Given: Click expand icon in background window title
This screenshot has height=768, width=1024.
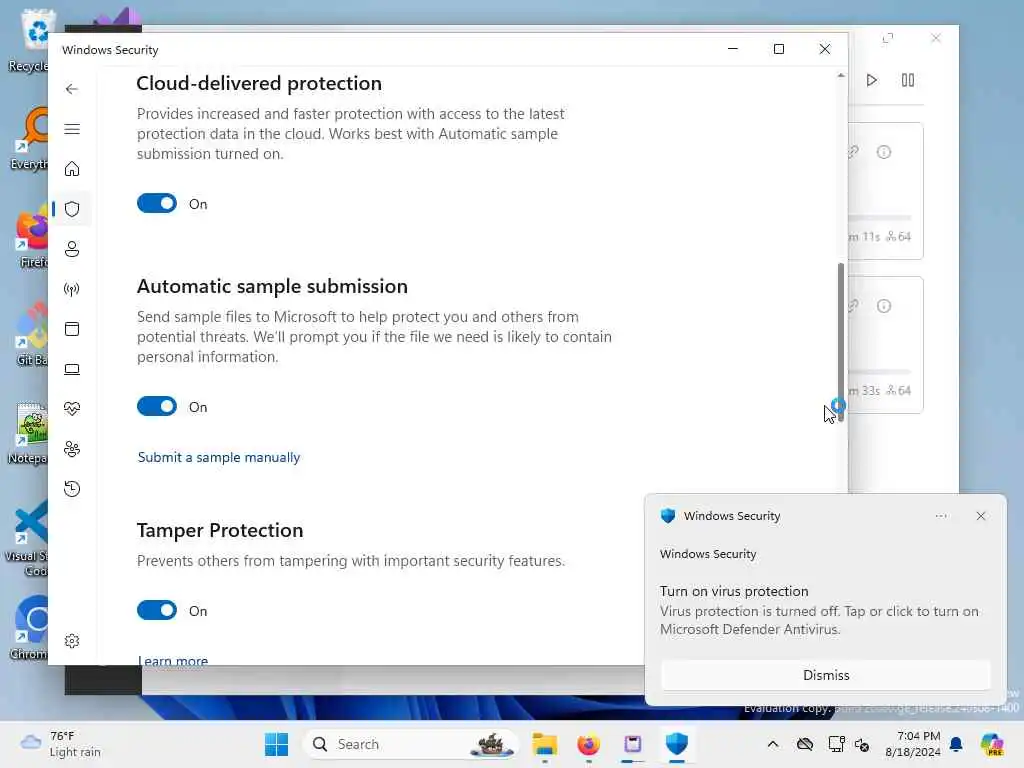Looking at the screenshot, I should (x=888, y=39).
